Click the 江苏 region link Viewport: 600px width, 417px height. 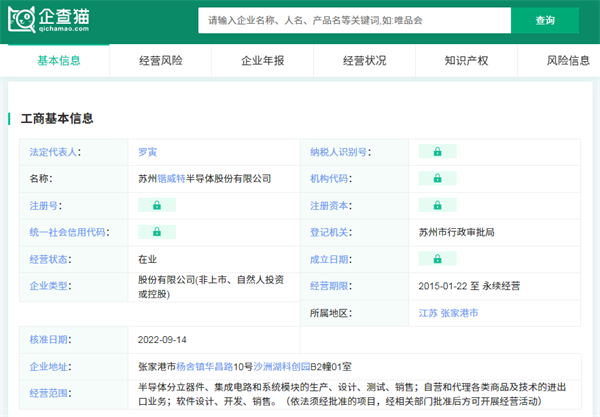pos(428,313)
